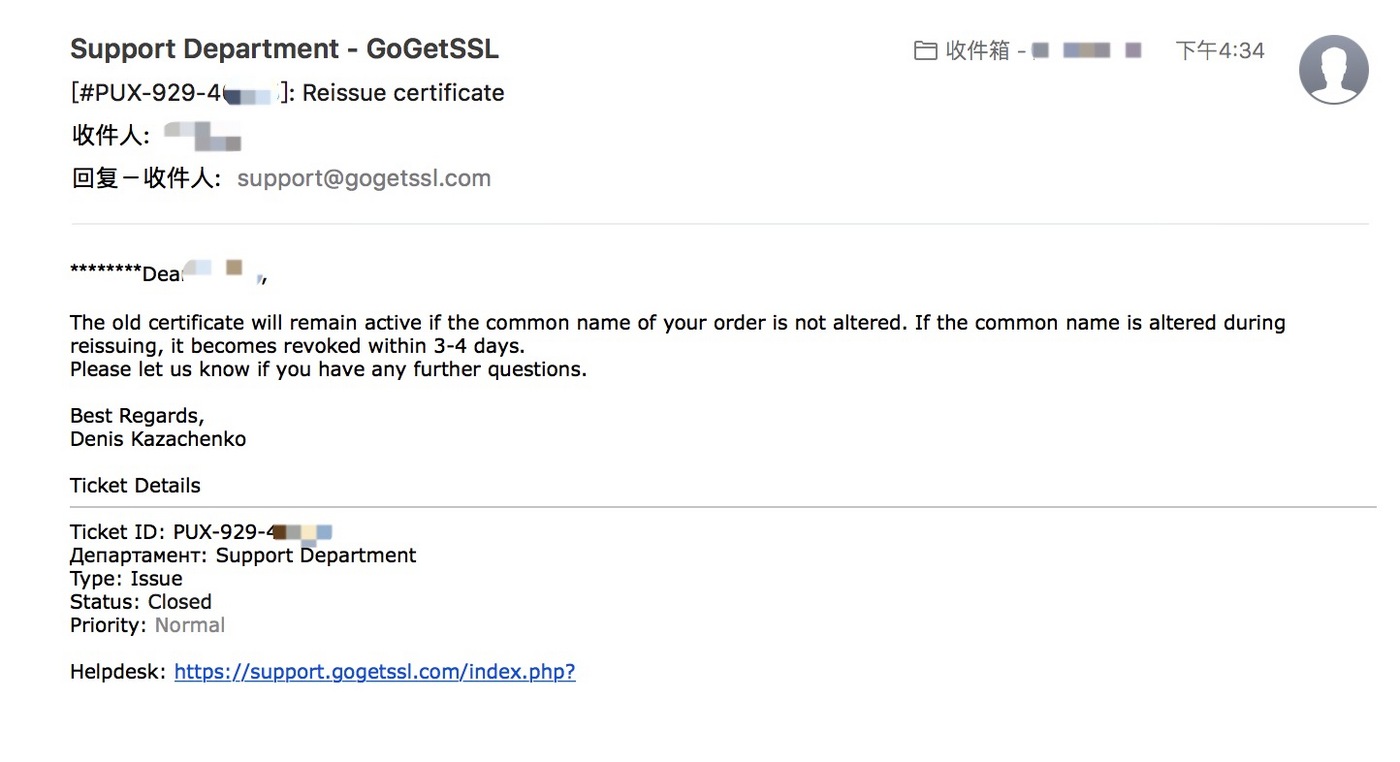
Task: Click the Priority Normal value
Action: pos(190,625)
